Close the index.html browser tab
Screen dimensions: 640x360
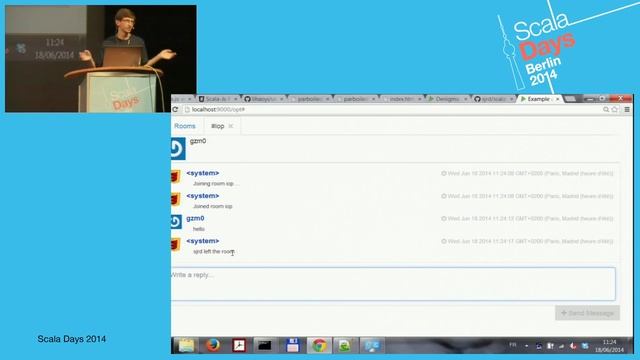(419, 99)
